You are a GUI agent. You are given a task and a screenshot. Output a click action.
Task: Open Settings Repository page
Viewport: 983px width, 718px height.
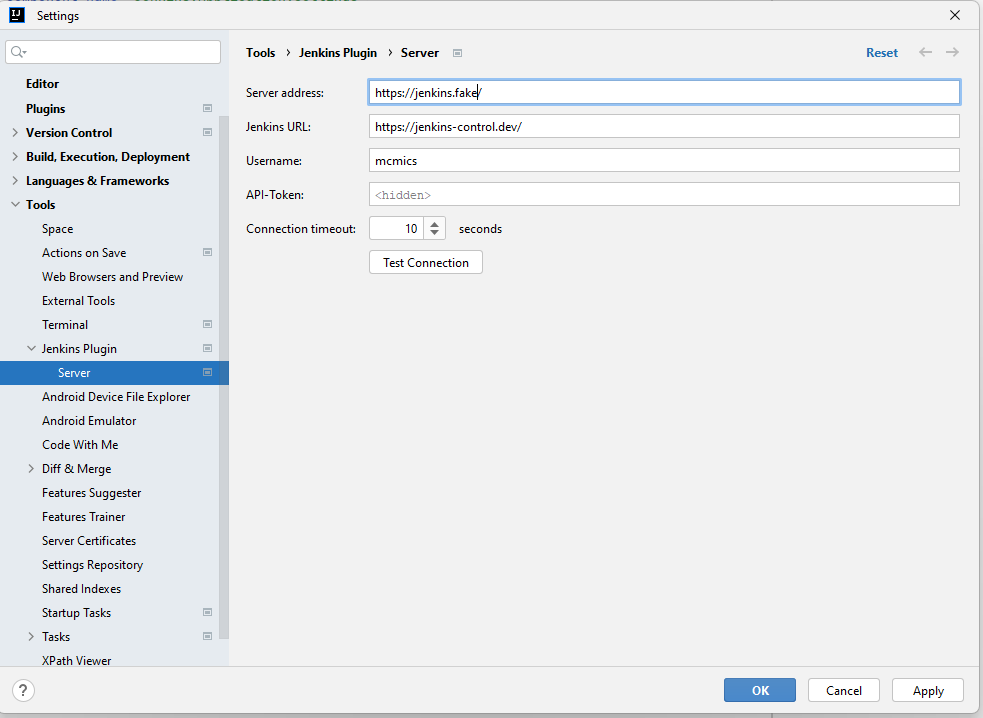[92, 565]
